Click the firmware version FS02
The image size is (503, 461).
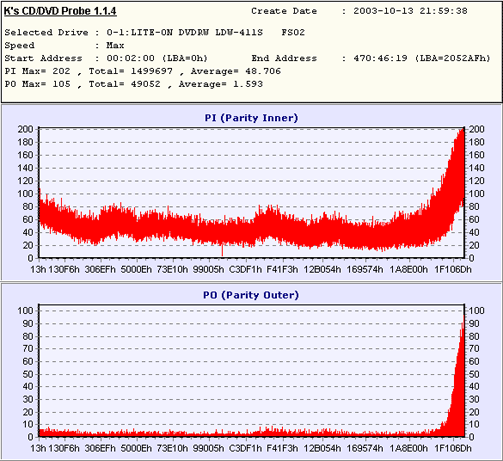pyautogui.click(x=293, y=32)
